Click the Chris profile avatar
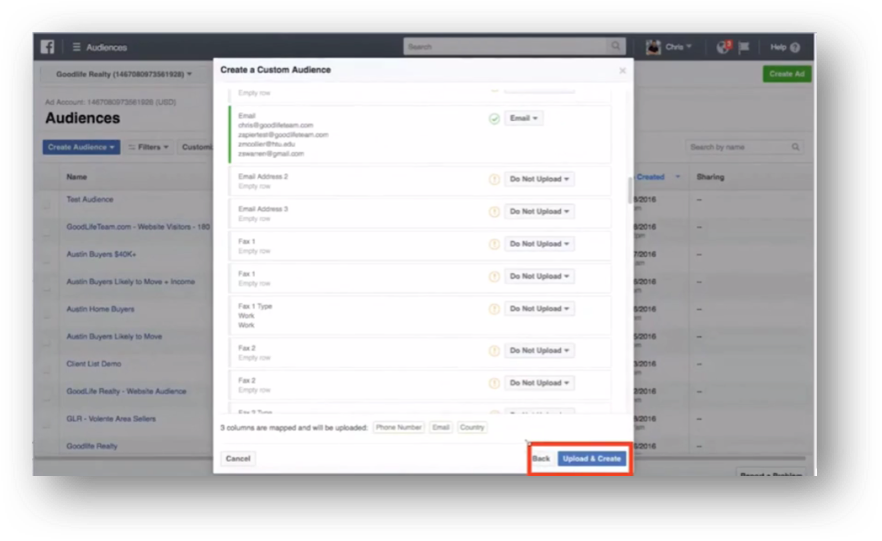 653,47
